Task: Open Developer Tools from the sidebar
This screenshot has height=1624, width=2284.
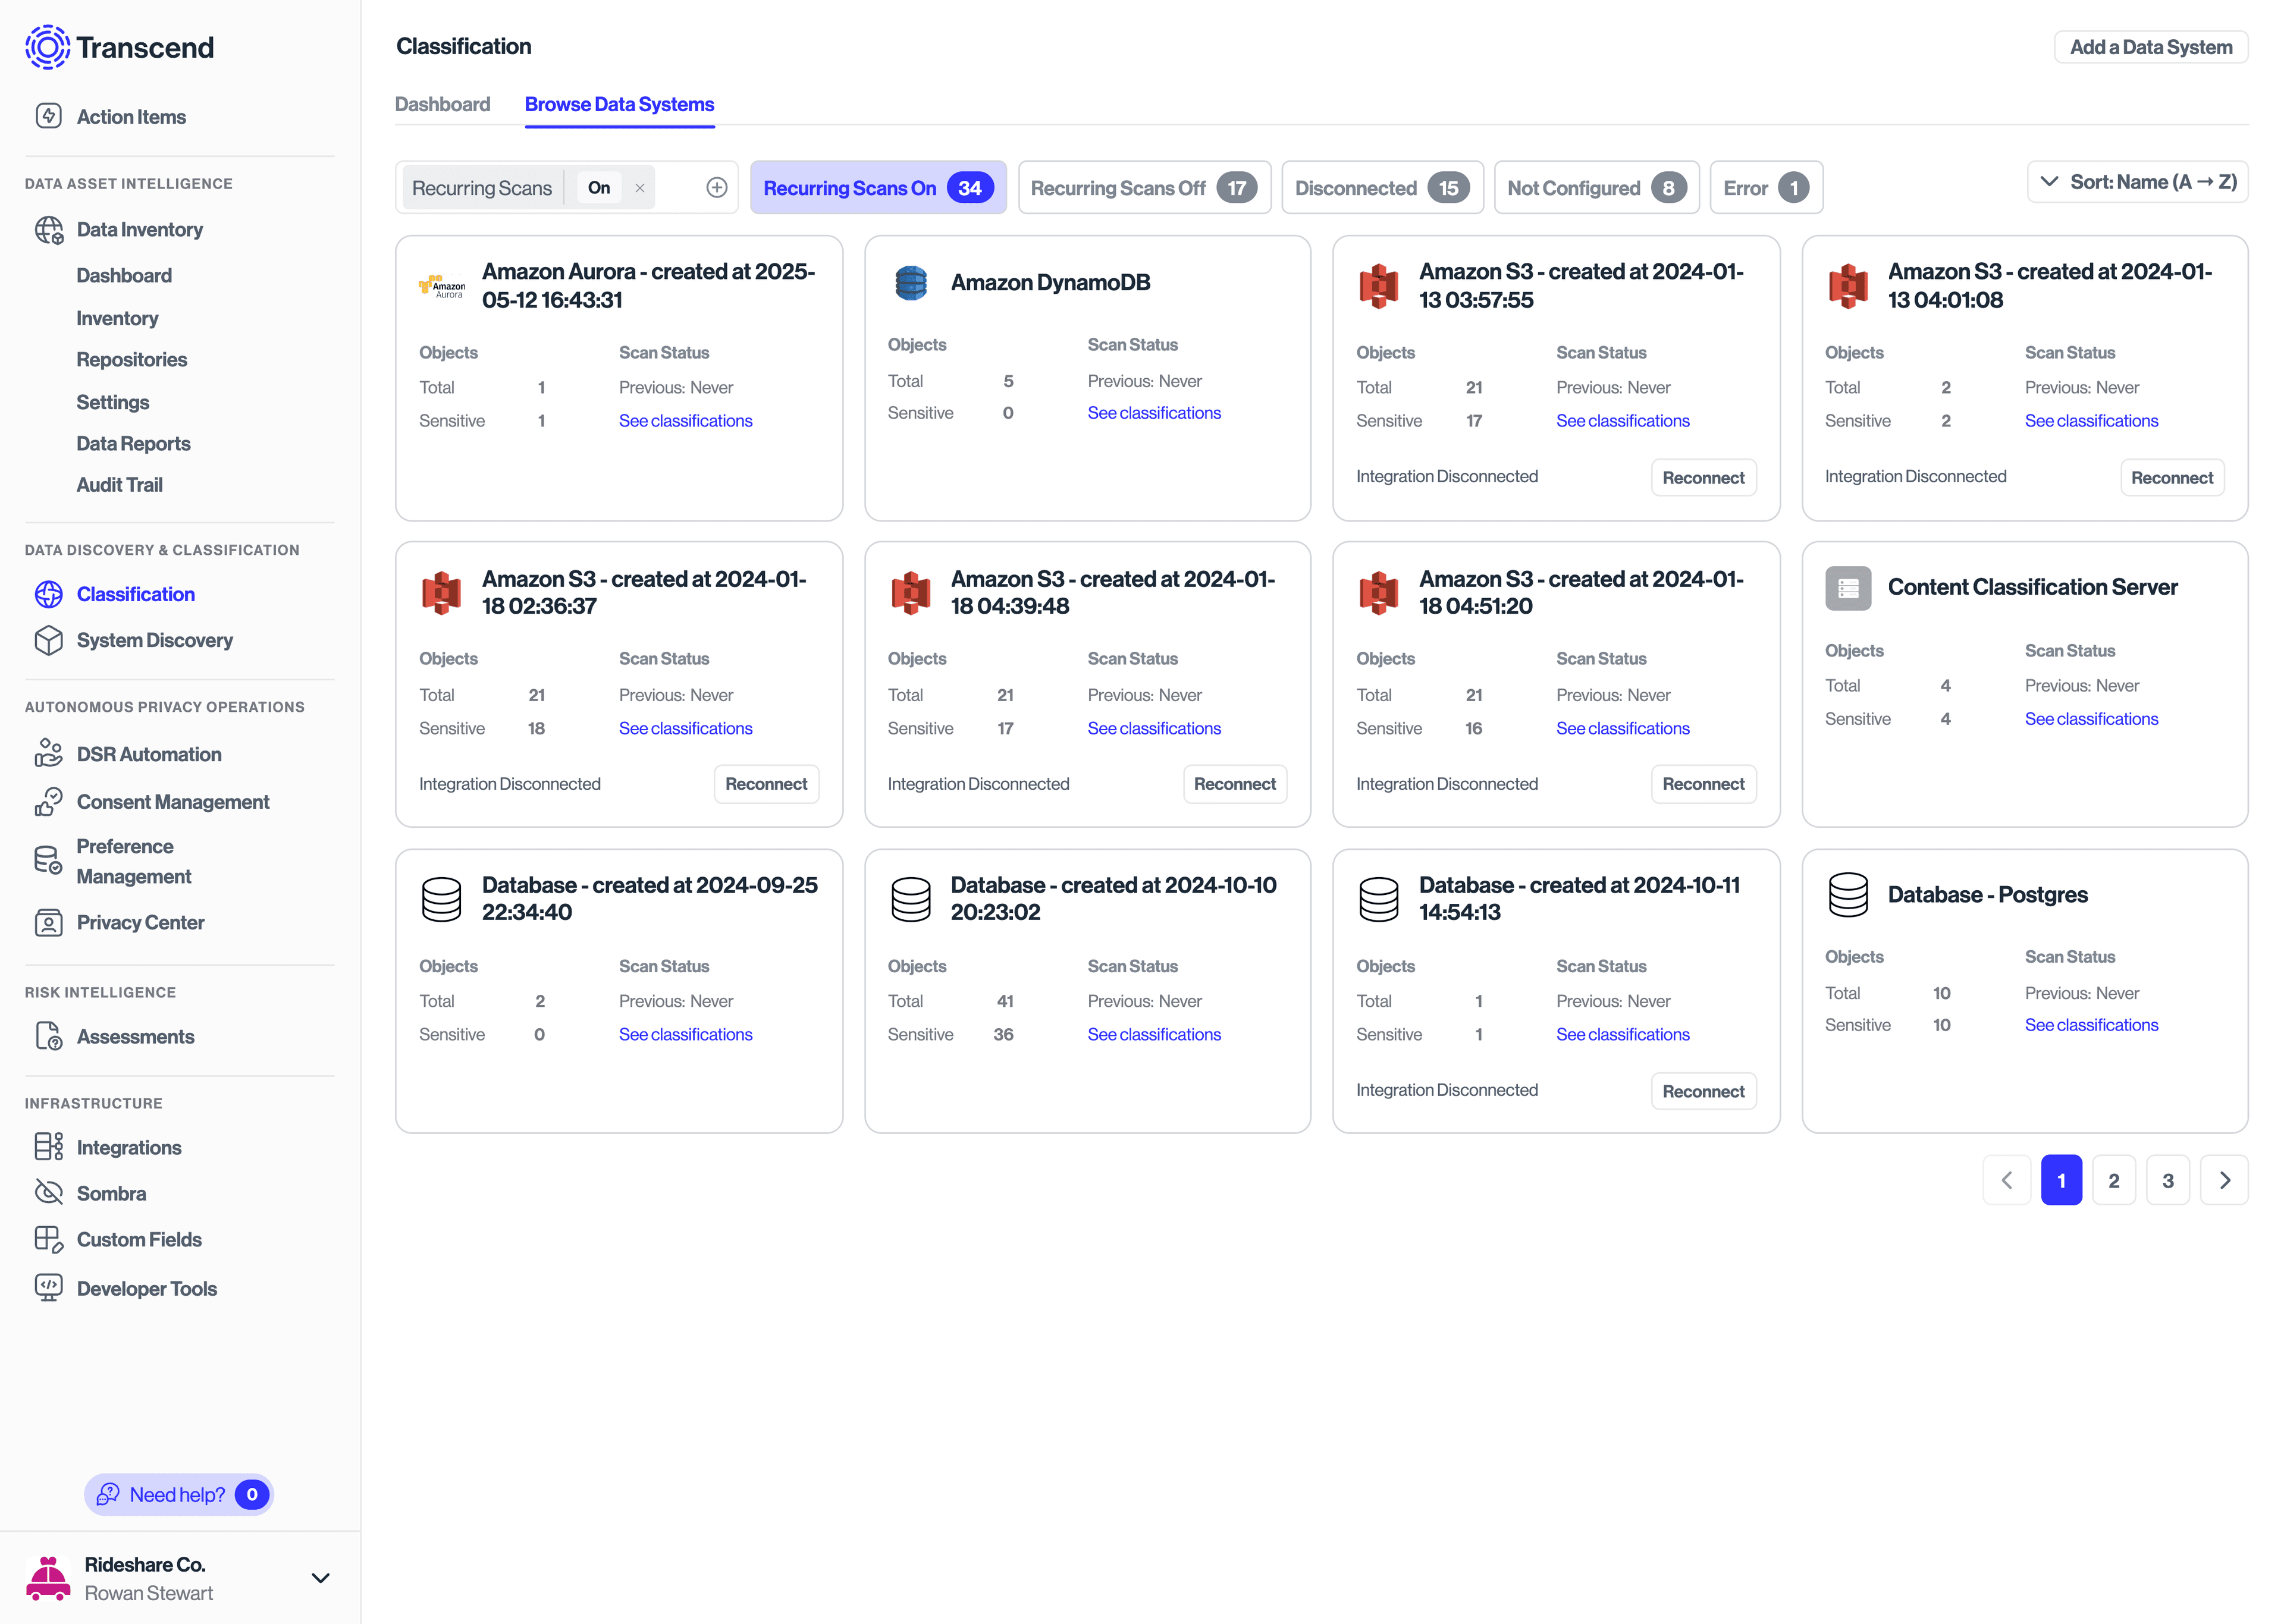Action: click(146, 1288)
